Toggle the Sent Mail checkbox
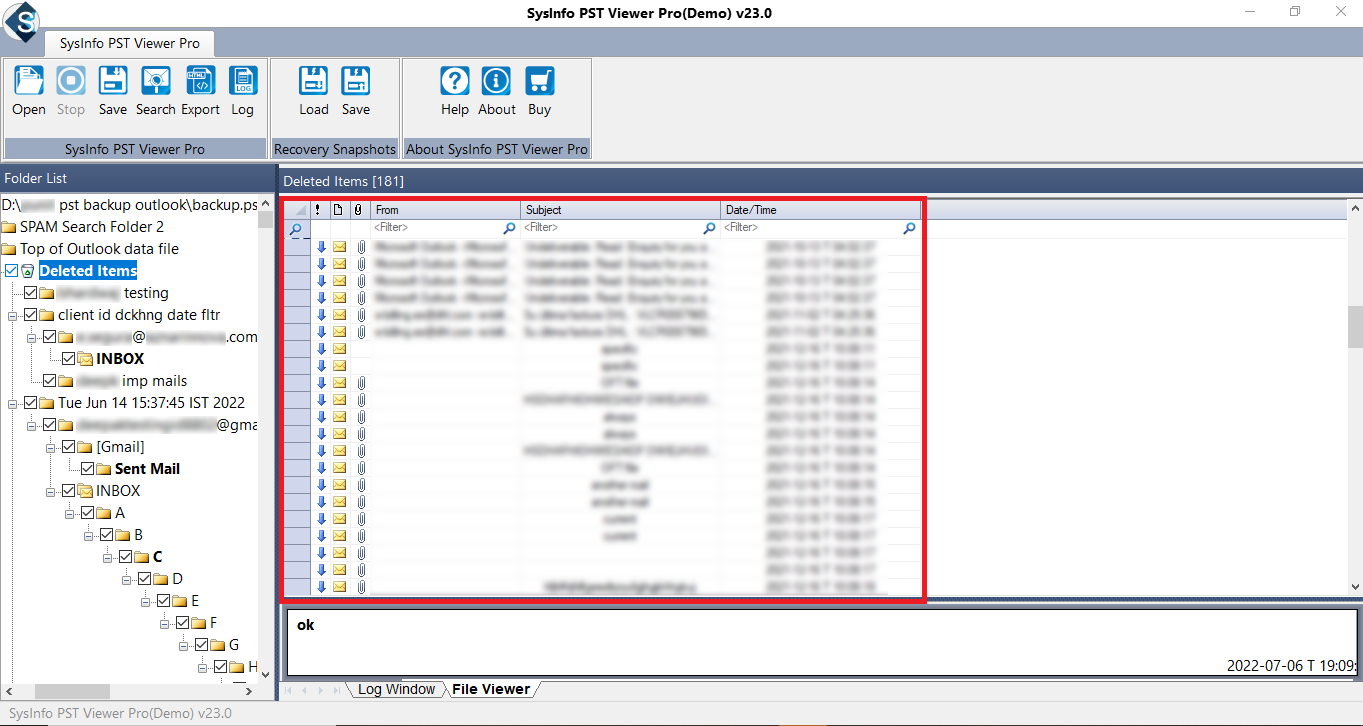Image resolution: width=1363 pixels, height=726 pixels. [x=87, y=469]
